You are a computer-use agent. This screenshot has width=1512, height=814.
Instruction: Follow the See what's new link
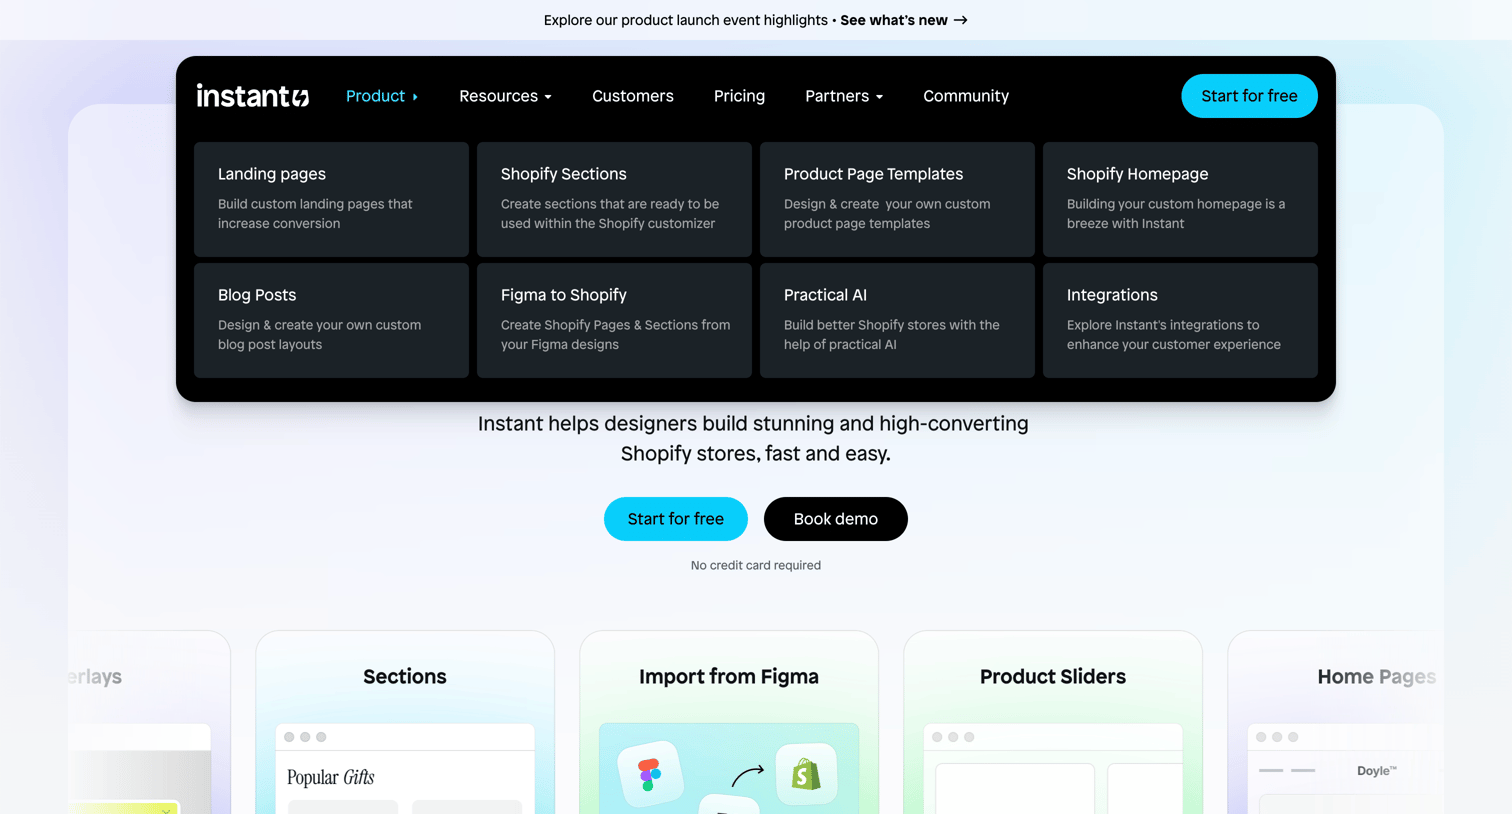pos(904,20)
